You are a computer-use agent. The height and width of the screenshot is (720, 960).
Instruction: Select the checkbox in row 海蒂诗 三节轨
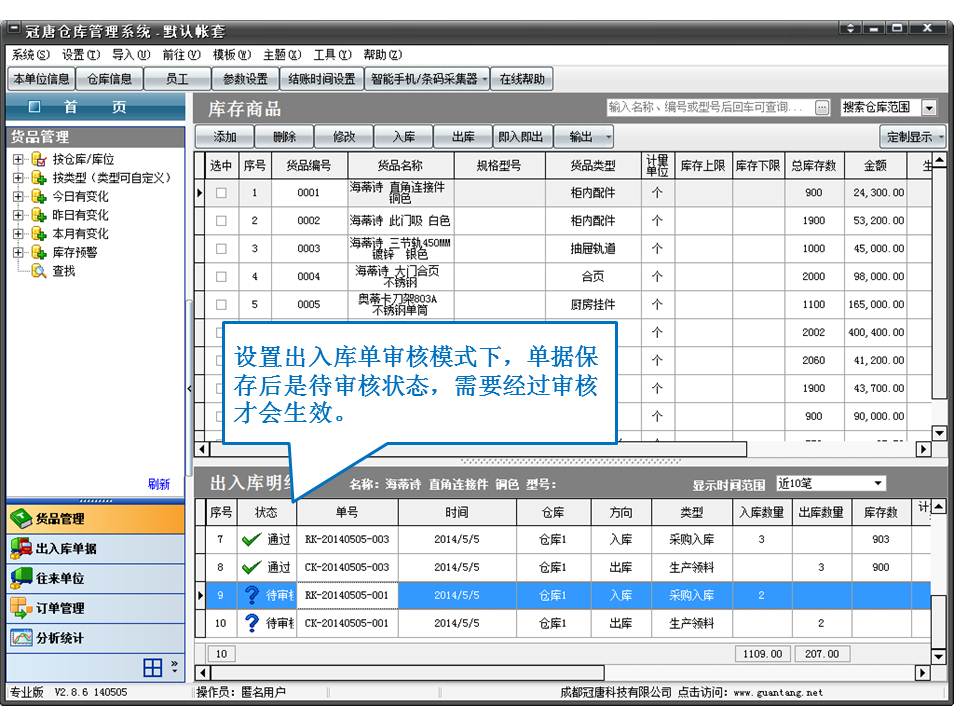tap(221, 249)
